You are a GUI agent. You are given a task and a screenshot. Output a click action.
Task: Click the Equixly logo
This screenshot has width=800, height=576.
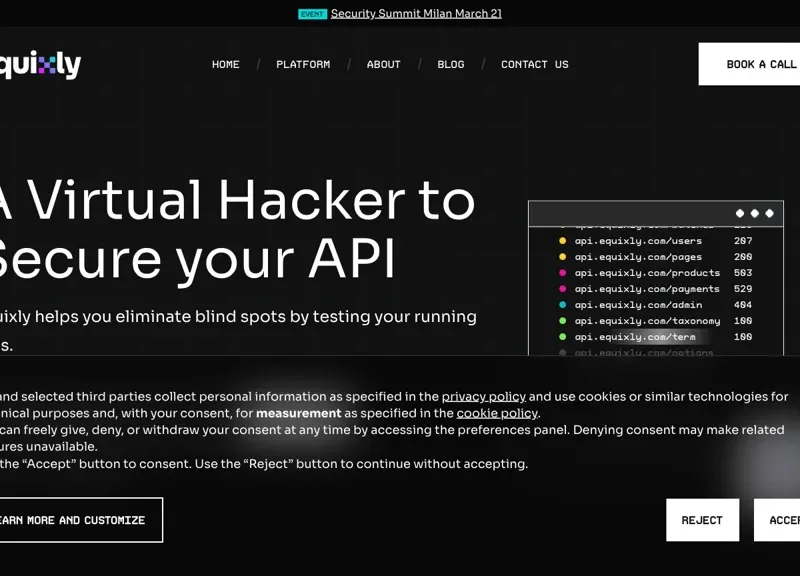(x=40, y=65)
